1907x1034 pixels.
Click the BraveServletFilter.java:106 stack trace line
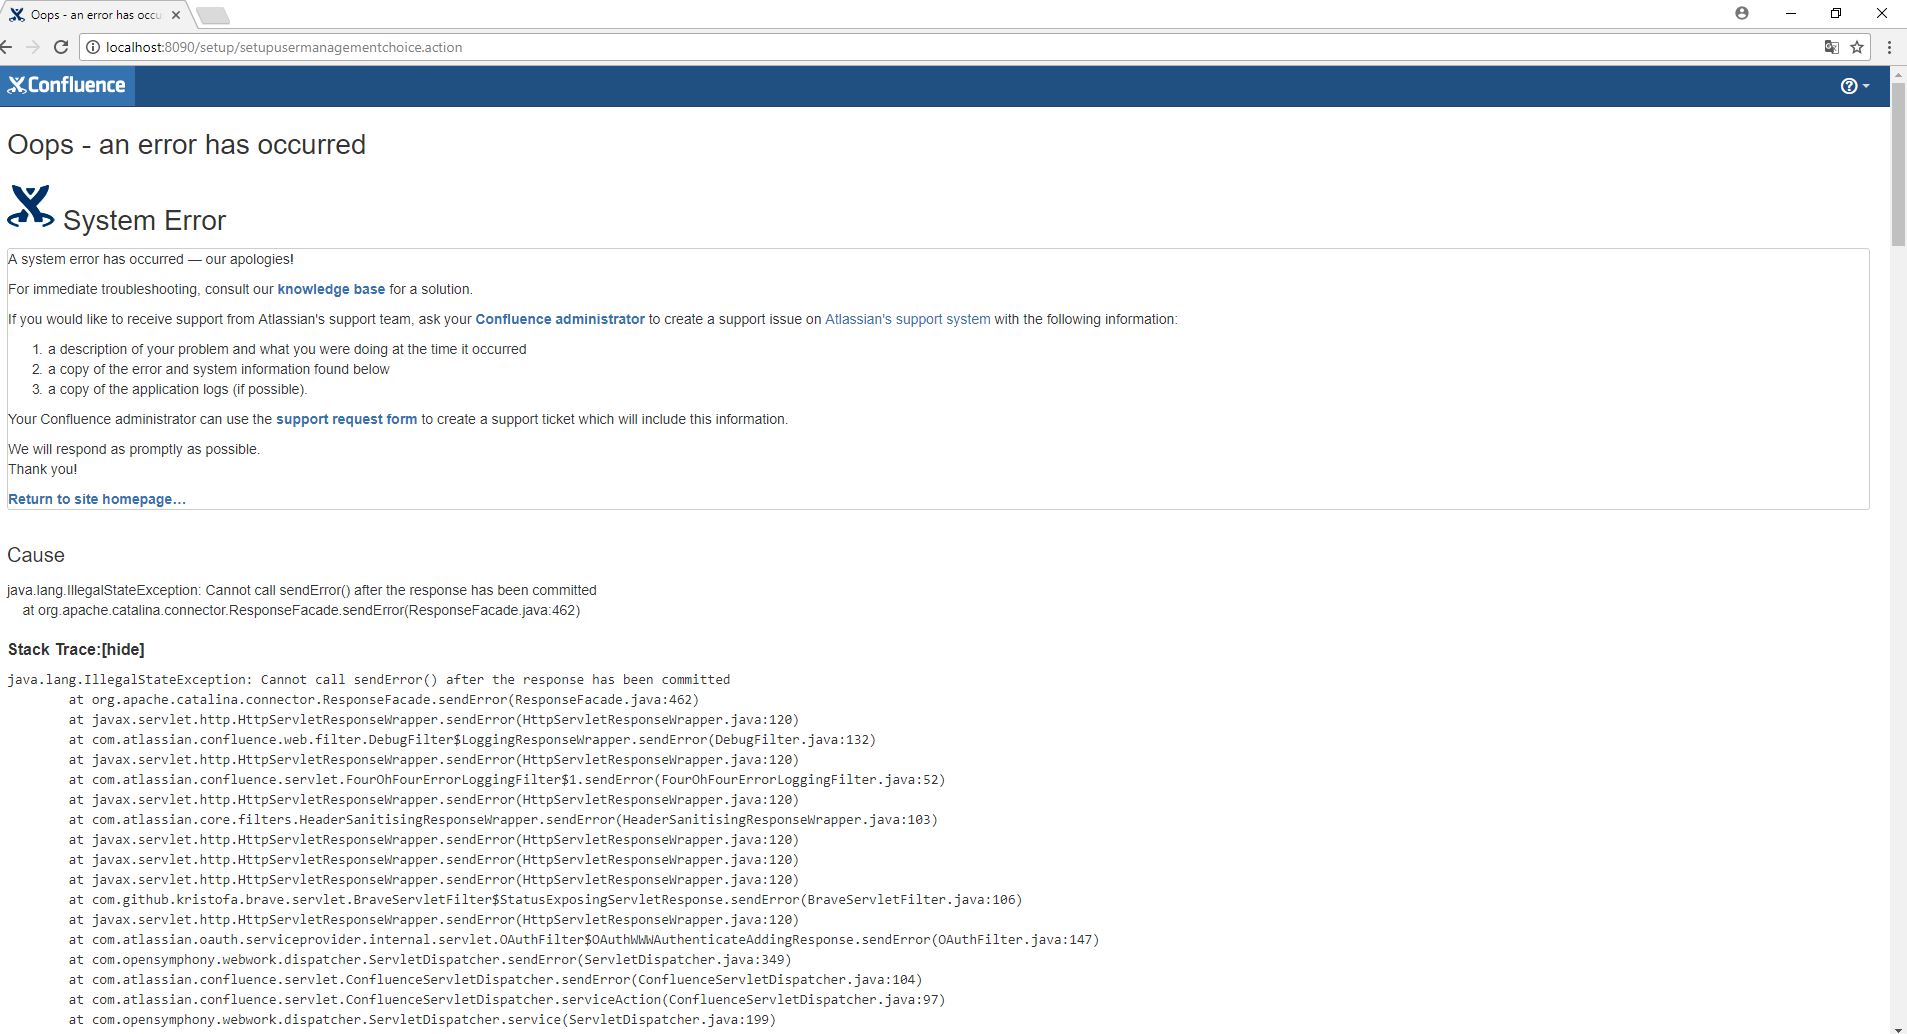point(545,900)
